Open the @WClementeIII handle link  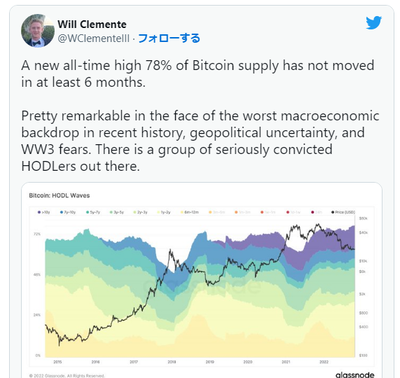(x=93, y=38)
